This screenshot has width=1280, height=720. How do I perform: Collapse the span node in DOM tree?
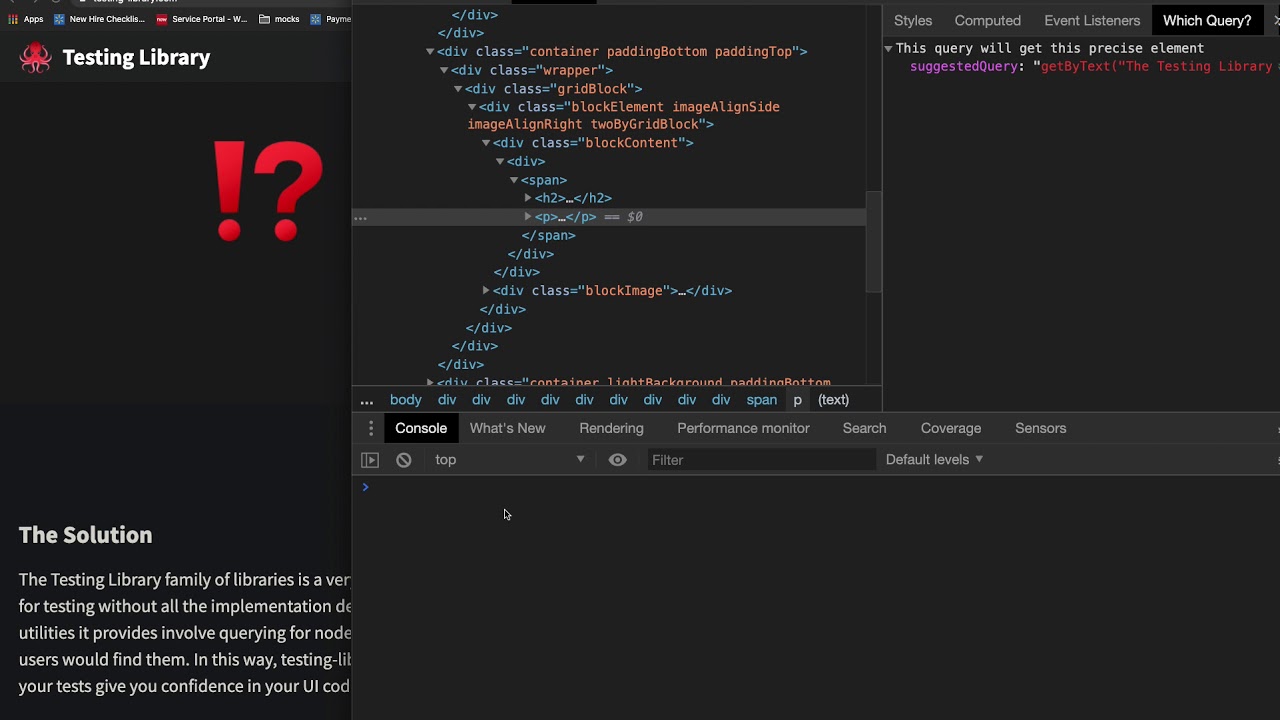pyautogui.click(x=514, y=180)
